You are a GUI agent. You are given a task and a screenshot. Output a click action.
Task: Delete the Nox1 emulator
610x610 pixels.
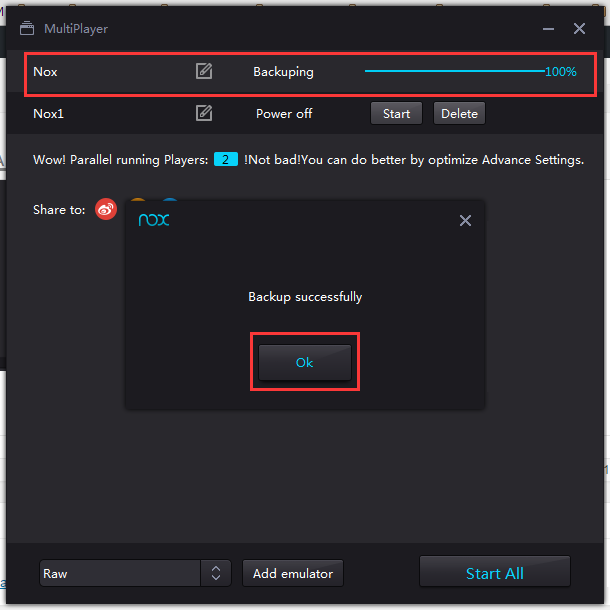[459, 113]
